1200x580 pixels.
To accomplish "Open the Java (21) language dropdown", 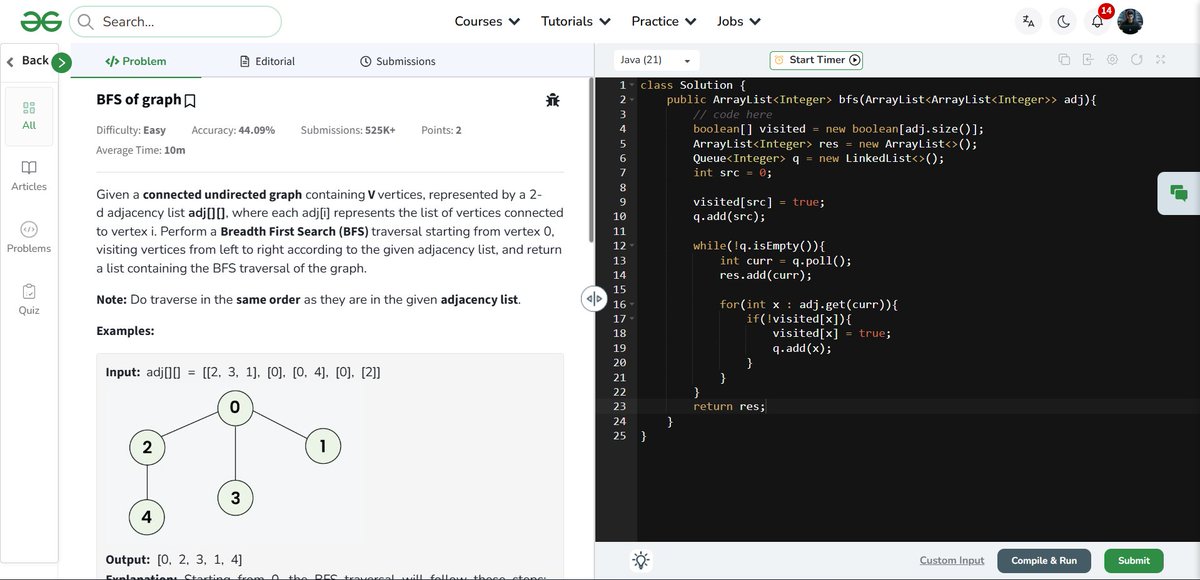I will tap(656, 60).
